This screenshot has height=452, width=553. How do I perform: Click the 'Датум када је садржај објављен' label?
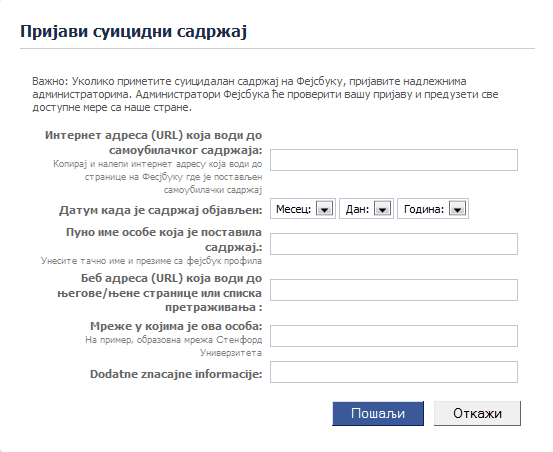click(x=161, y=210)
